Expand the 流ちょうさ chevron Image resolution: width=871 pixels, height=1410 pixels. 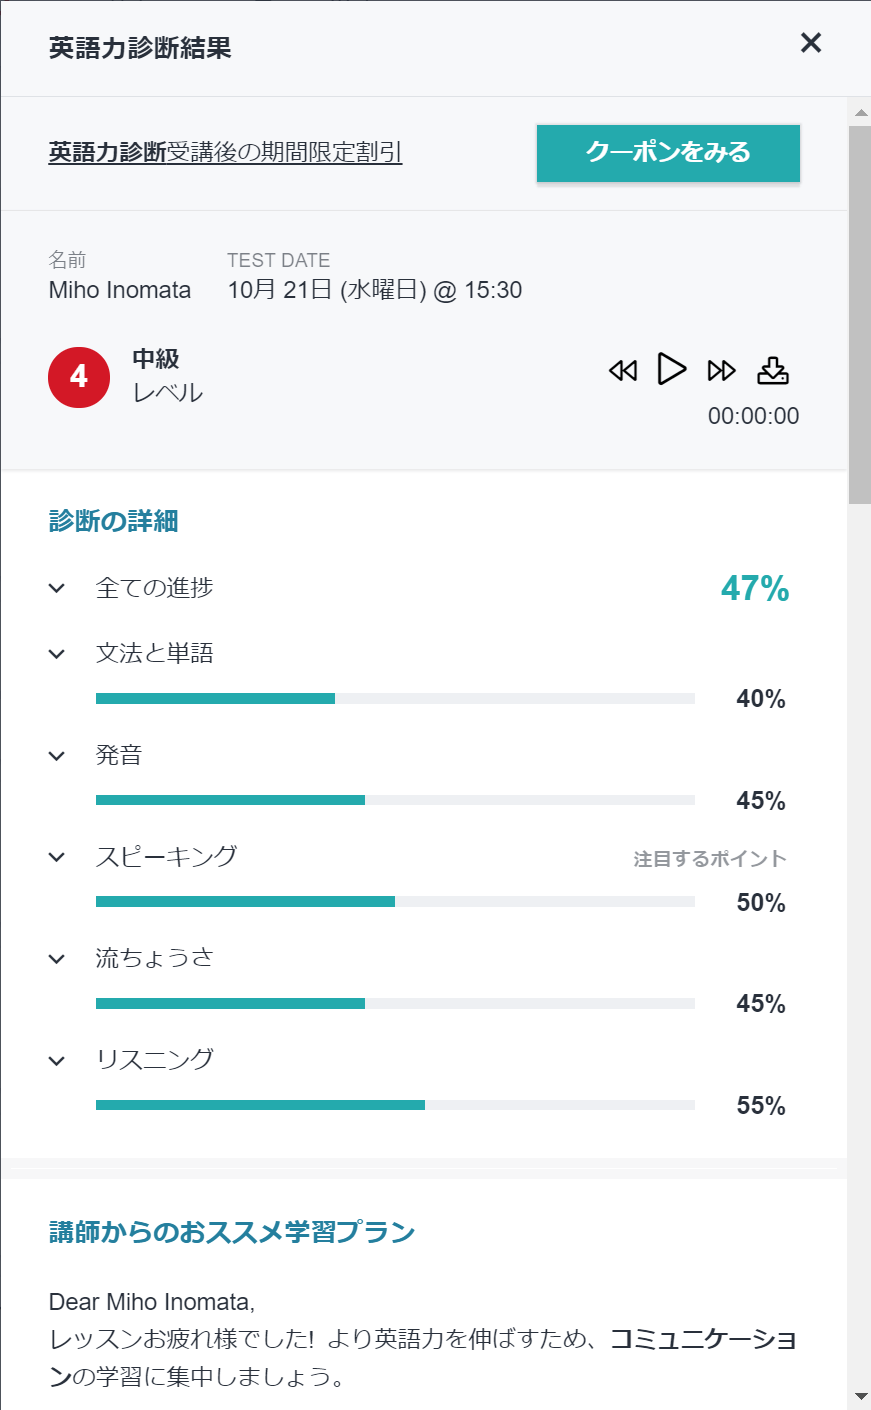[57, 959]
